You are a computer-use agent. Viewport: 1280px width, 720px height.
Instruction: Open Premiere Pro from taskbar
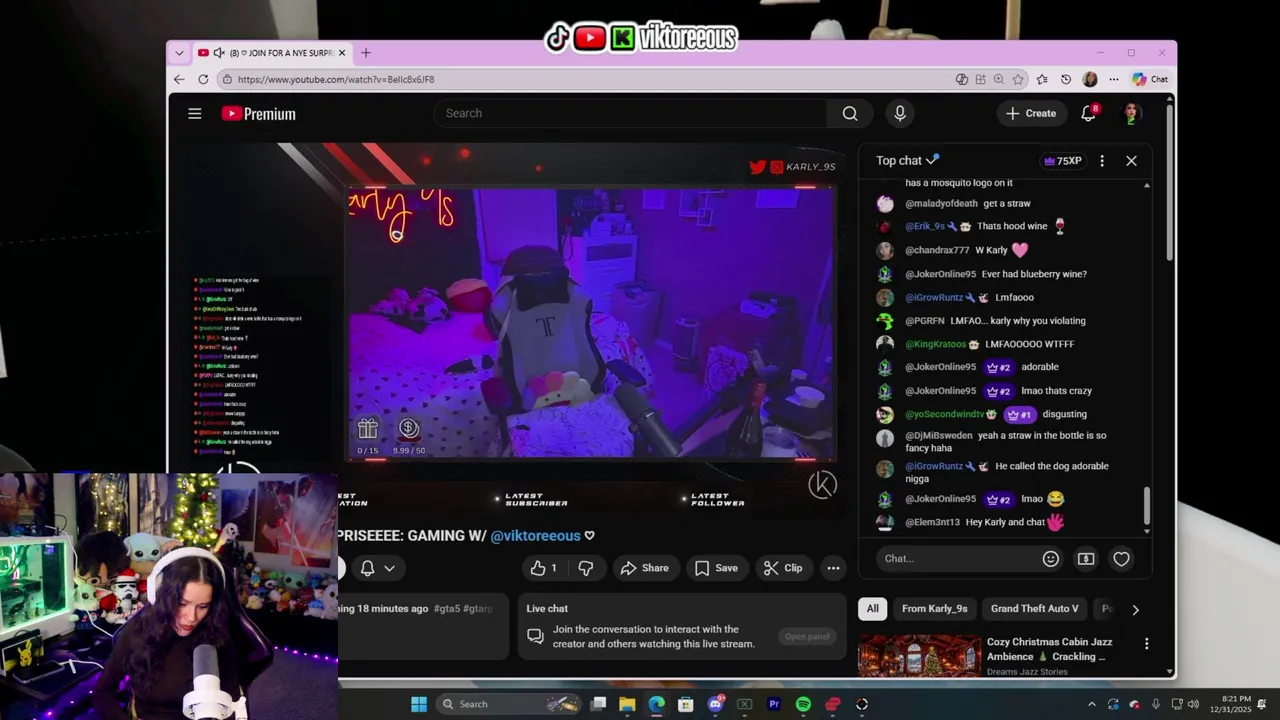[x=774, y=704]
